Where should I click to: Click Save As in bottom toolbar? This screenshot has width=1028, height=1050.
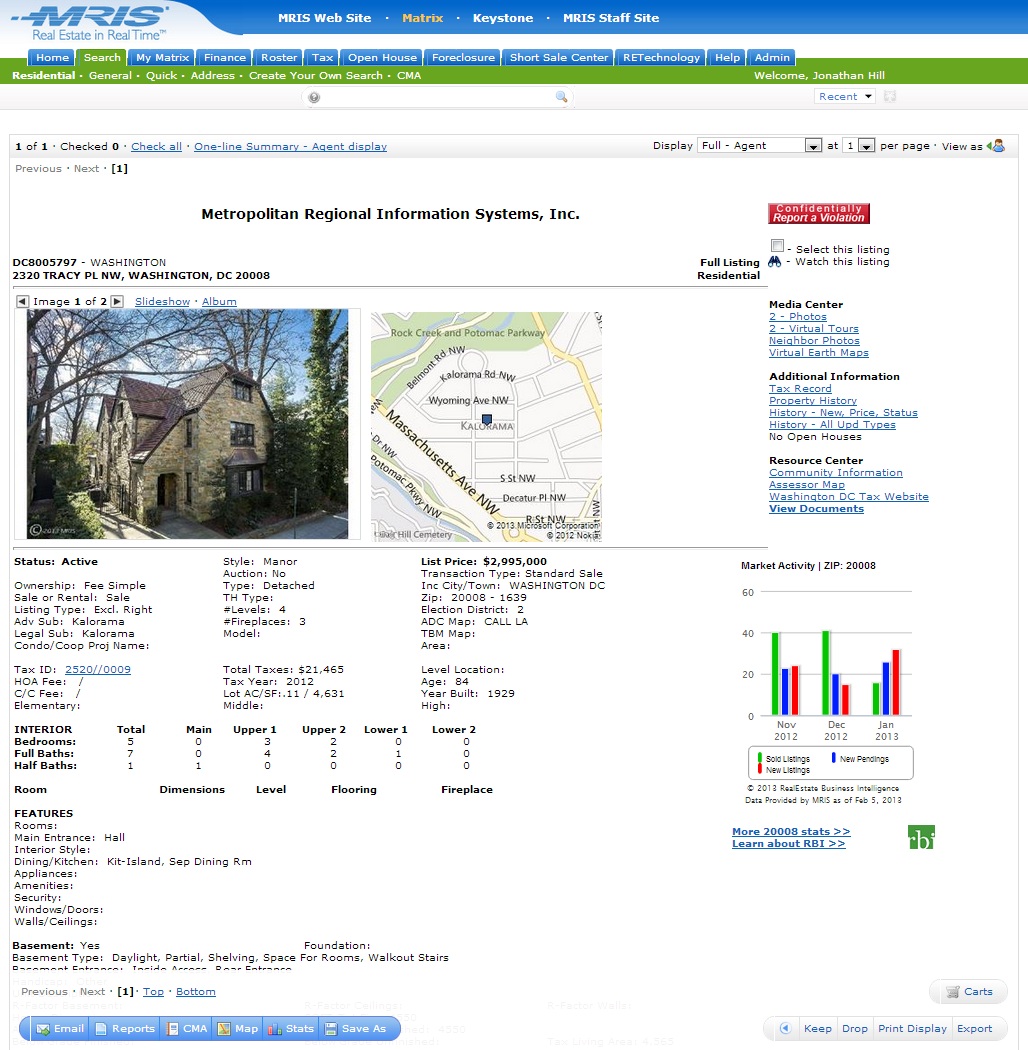[x=356, y=1029]
